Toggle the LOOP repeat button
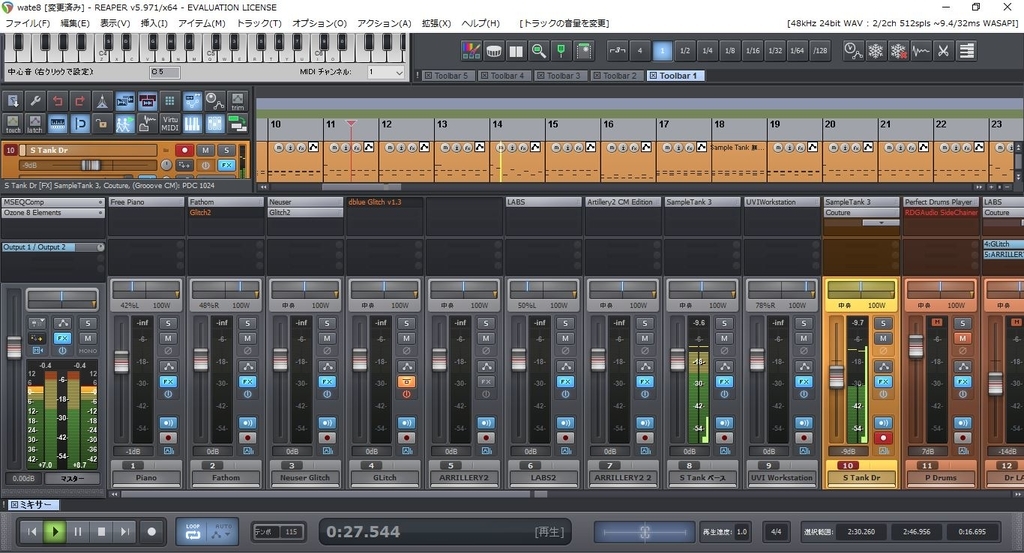 point(193,531)
